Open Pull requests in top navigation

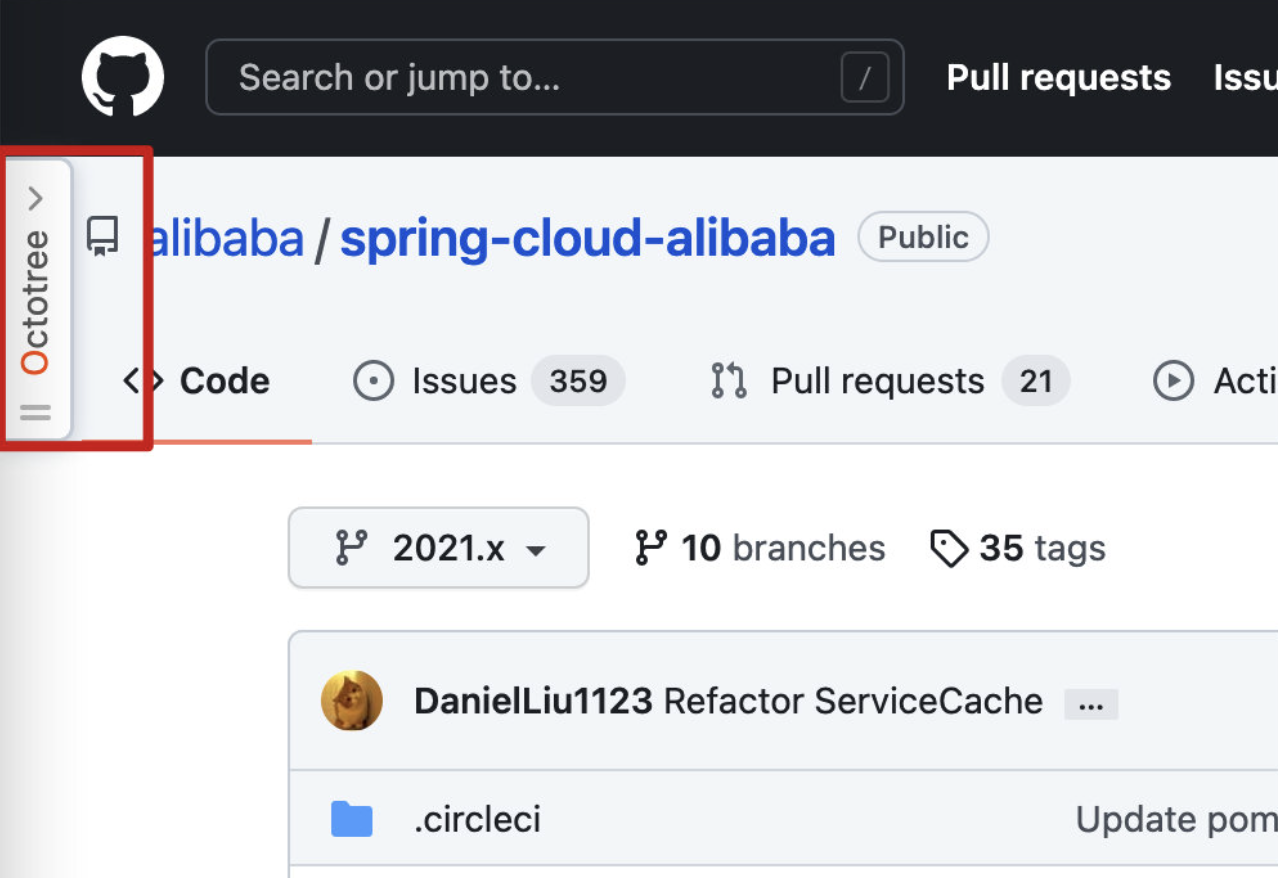point(1058,77)
